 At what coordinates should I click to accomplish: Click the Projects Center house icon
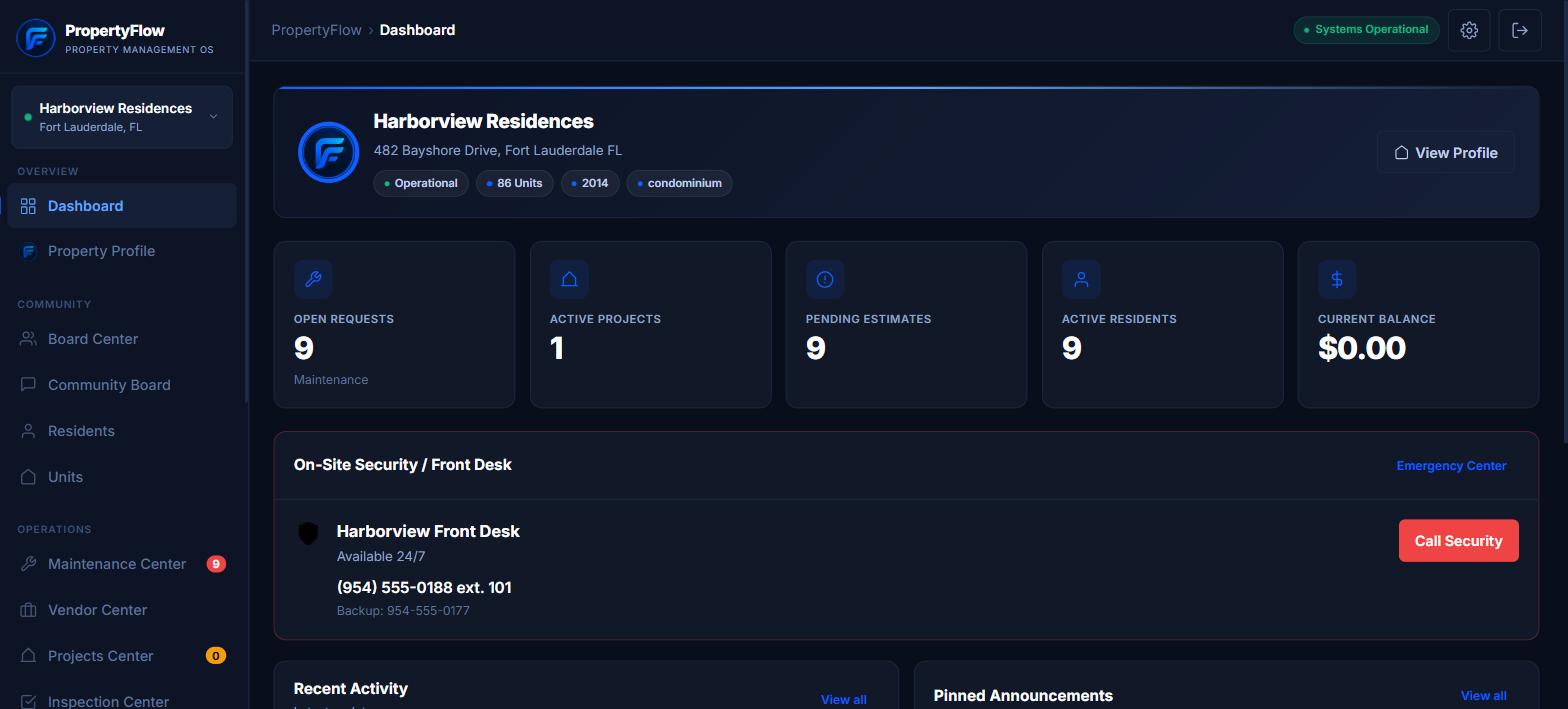point(28,656)
